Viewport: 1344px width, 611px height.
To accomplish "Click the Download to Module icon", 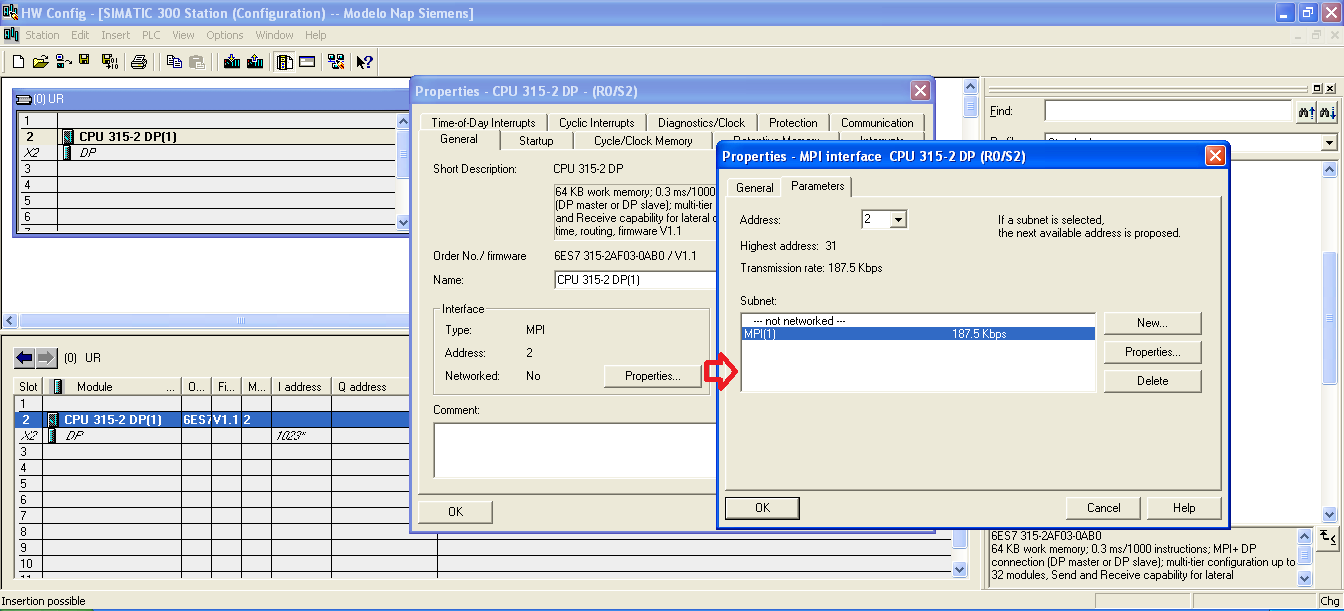I will (232, 62).
